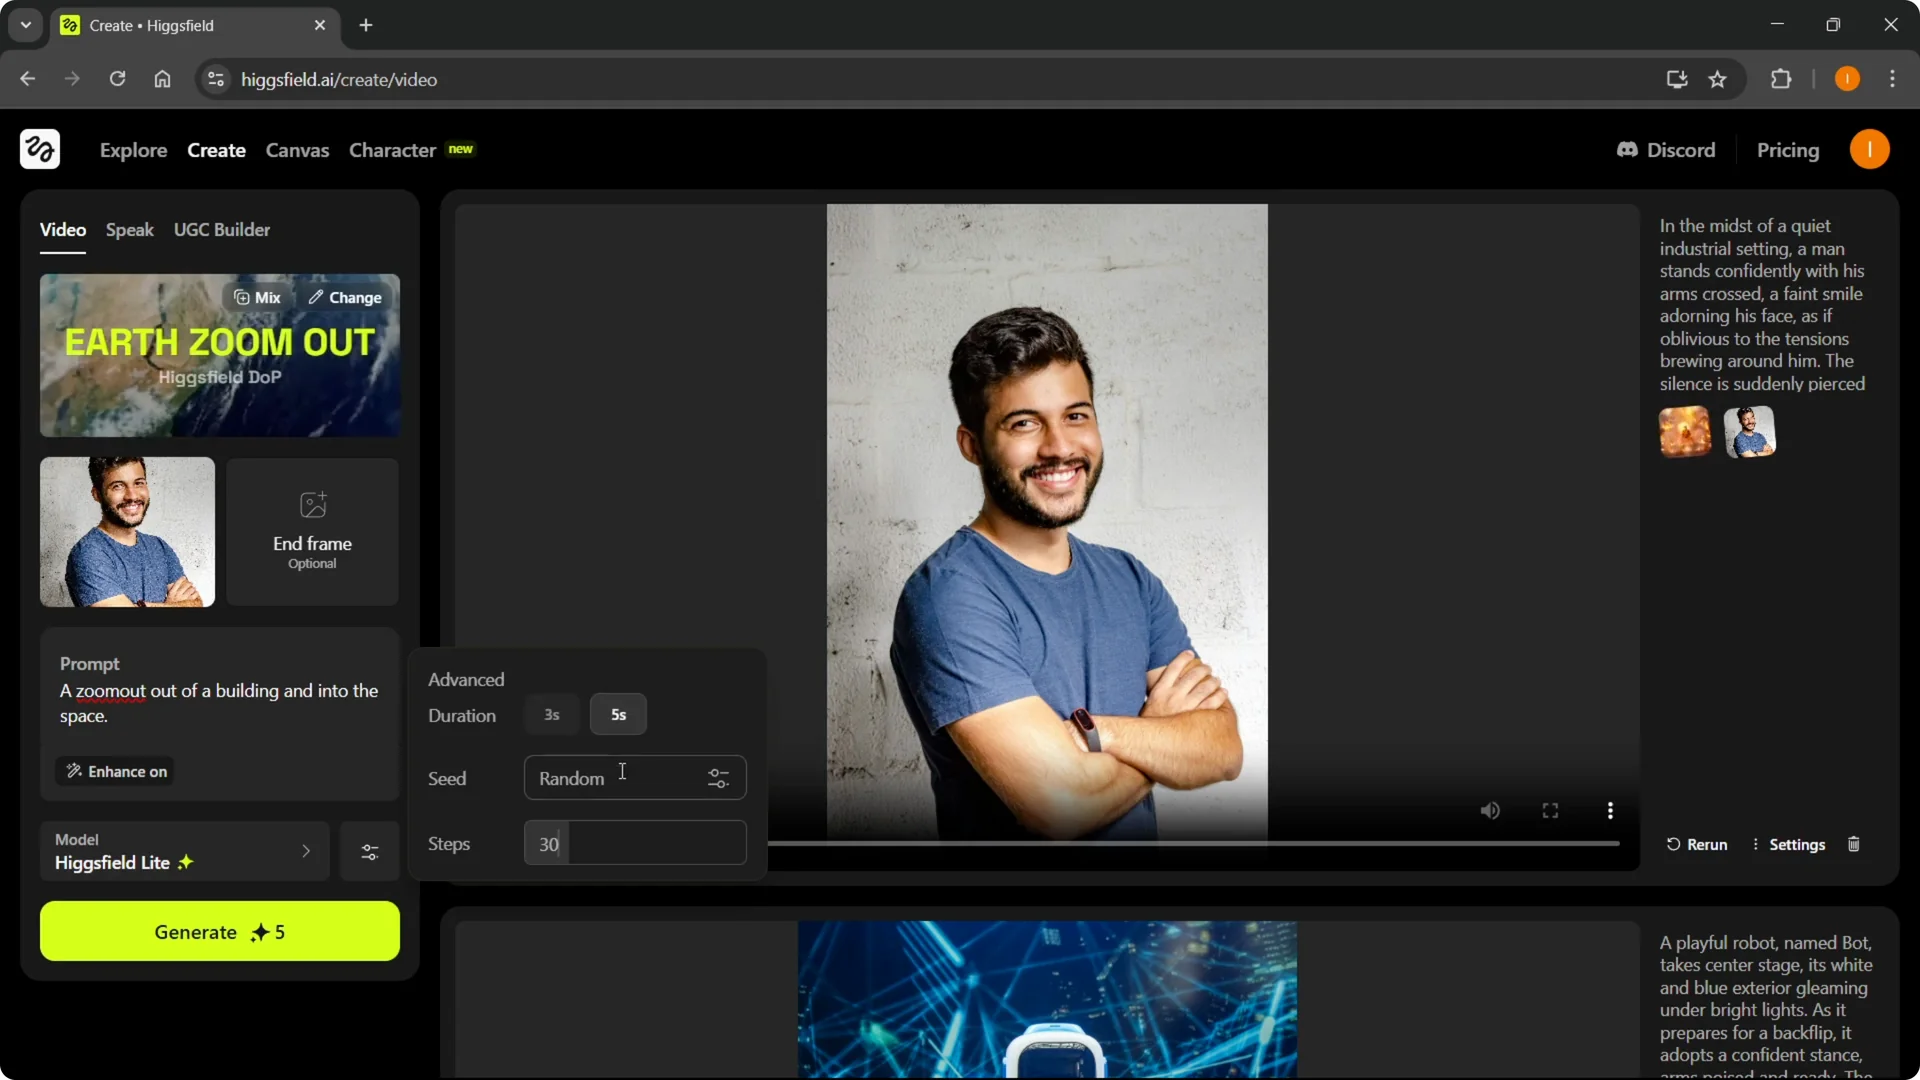Open the browser tab search chevron
This screenshot has width=1920, height=1080.
[x=25, y=25]
